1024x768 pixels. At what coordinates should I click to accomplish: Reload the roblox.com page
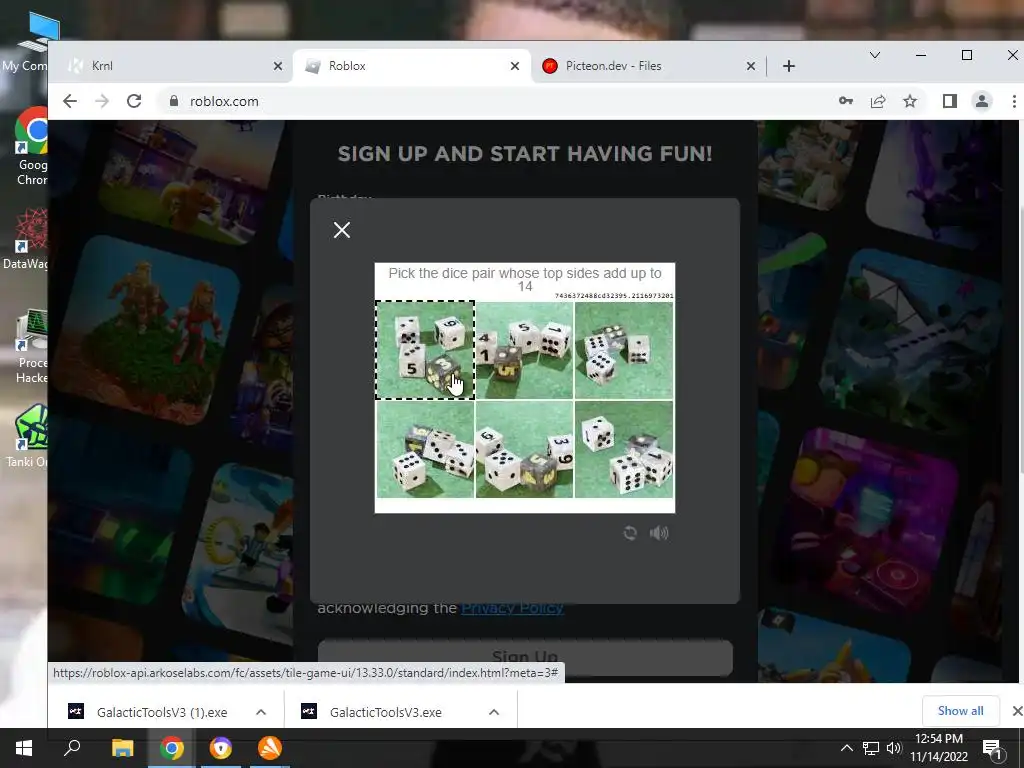point(134,101)
